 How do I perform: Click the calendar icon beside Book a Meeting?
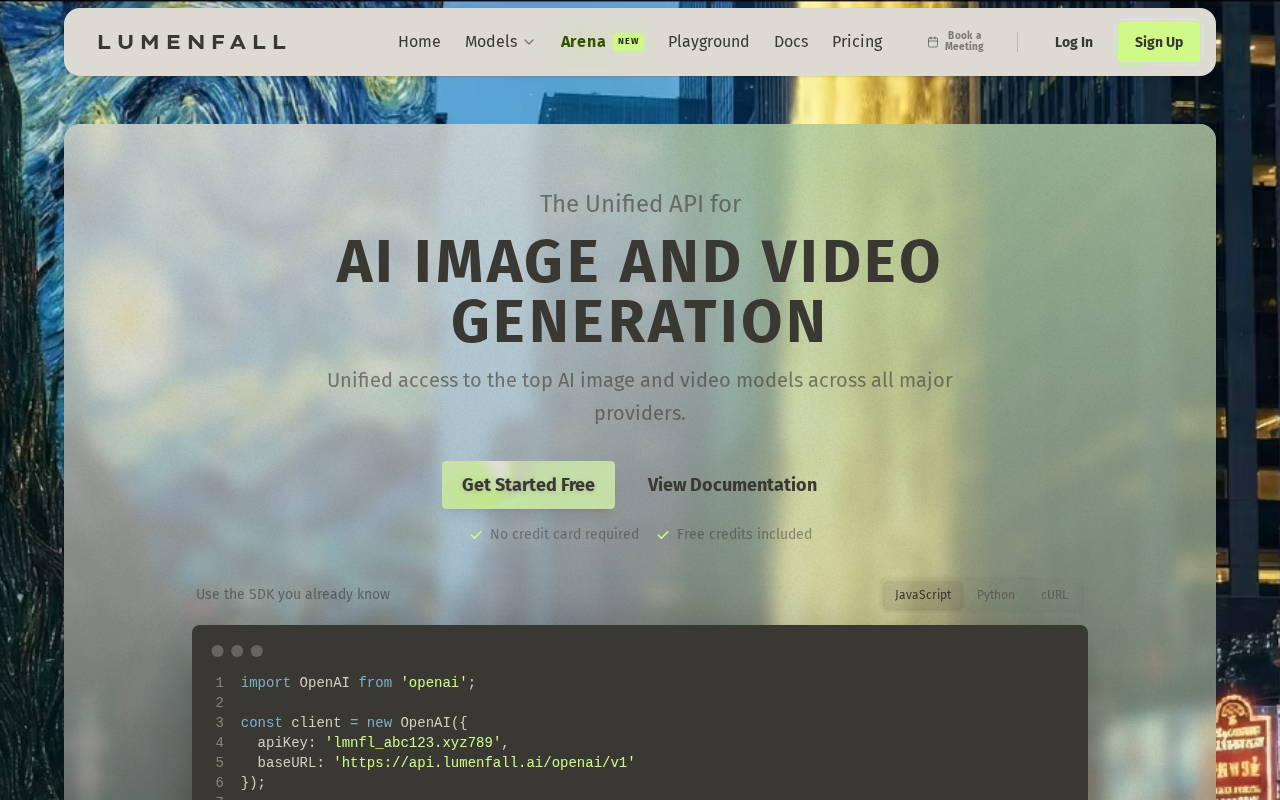coord(933,42)
